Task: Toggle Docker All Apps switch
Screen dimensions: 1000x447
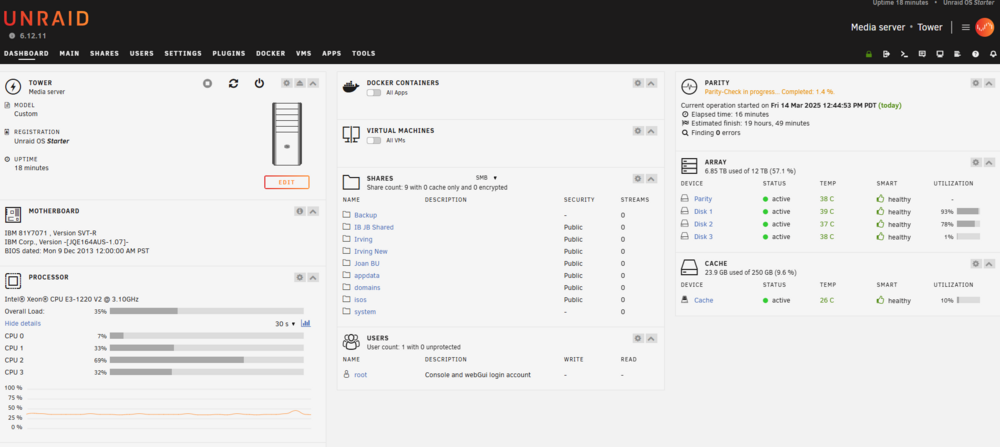Action: coord(374,92)
